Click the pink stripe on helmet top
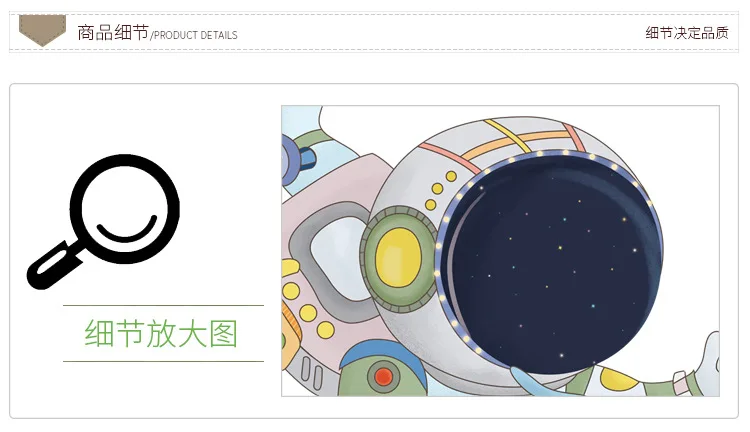This screenshot has width=750, height=432. tap(450, 157)
